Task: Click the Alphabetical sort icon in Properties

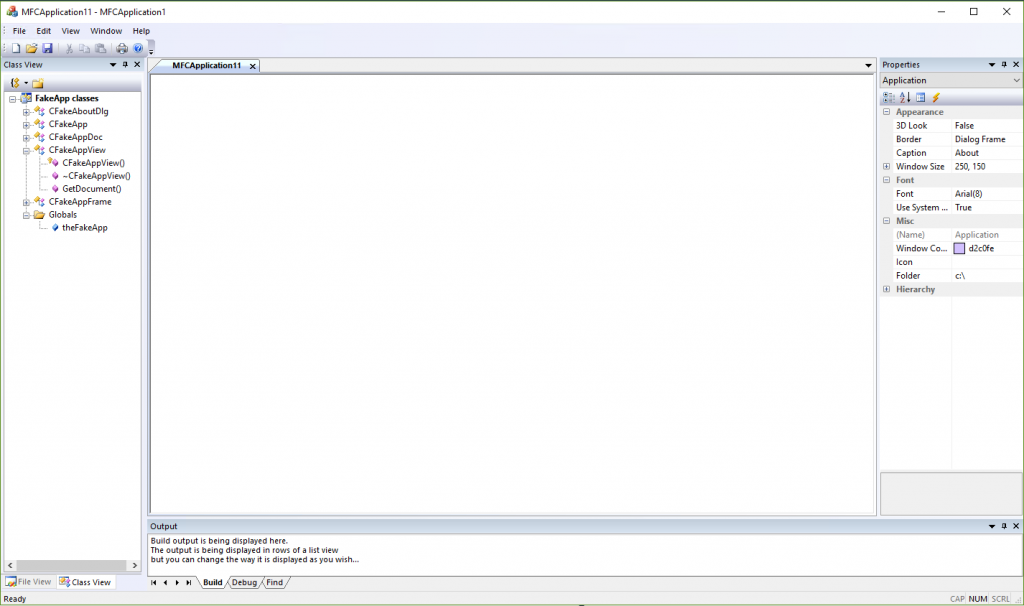Action: 904,97
